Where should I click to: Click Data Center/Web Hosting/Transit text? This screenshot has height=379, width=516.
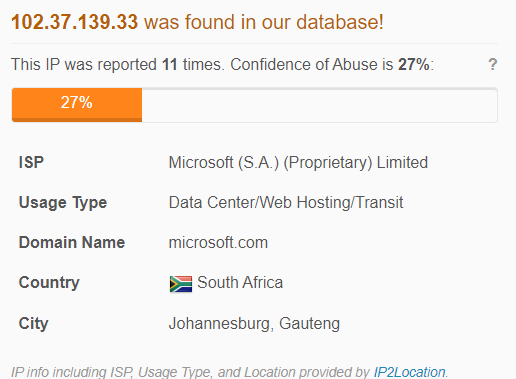tap(286, 202)
